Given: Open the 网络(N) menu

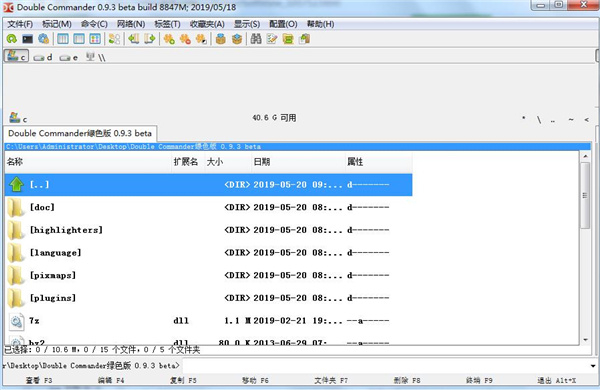Looking at the screenshot, I should (131, 24).
